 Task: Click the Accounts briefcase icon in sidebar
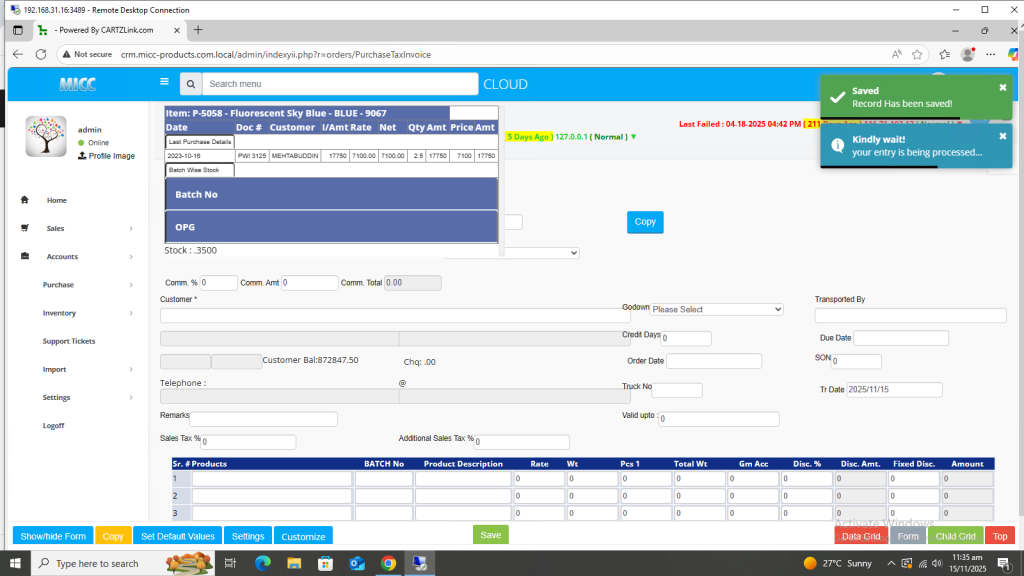coord(24,256)
